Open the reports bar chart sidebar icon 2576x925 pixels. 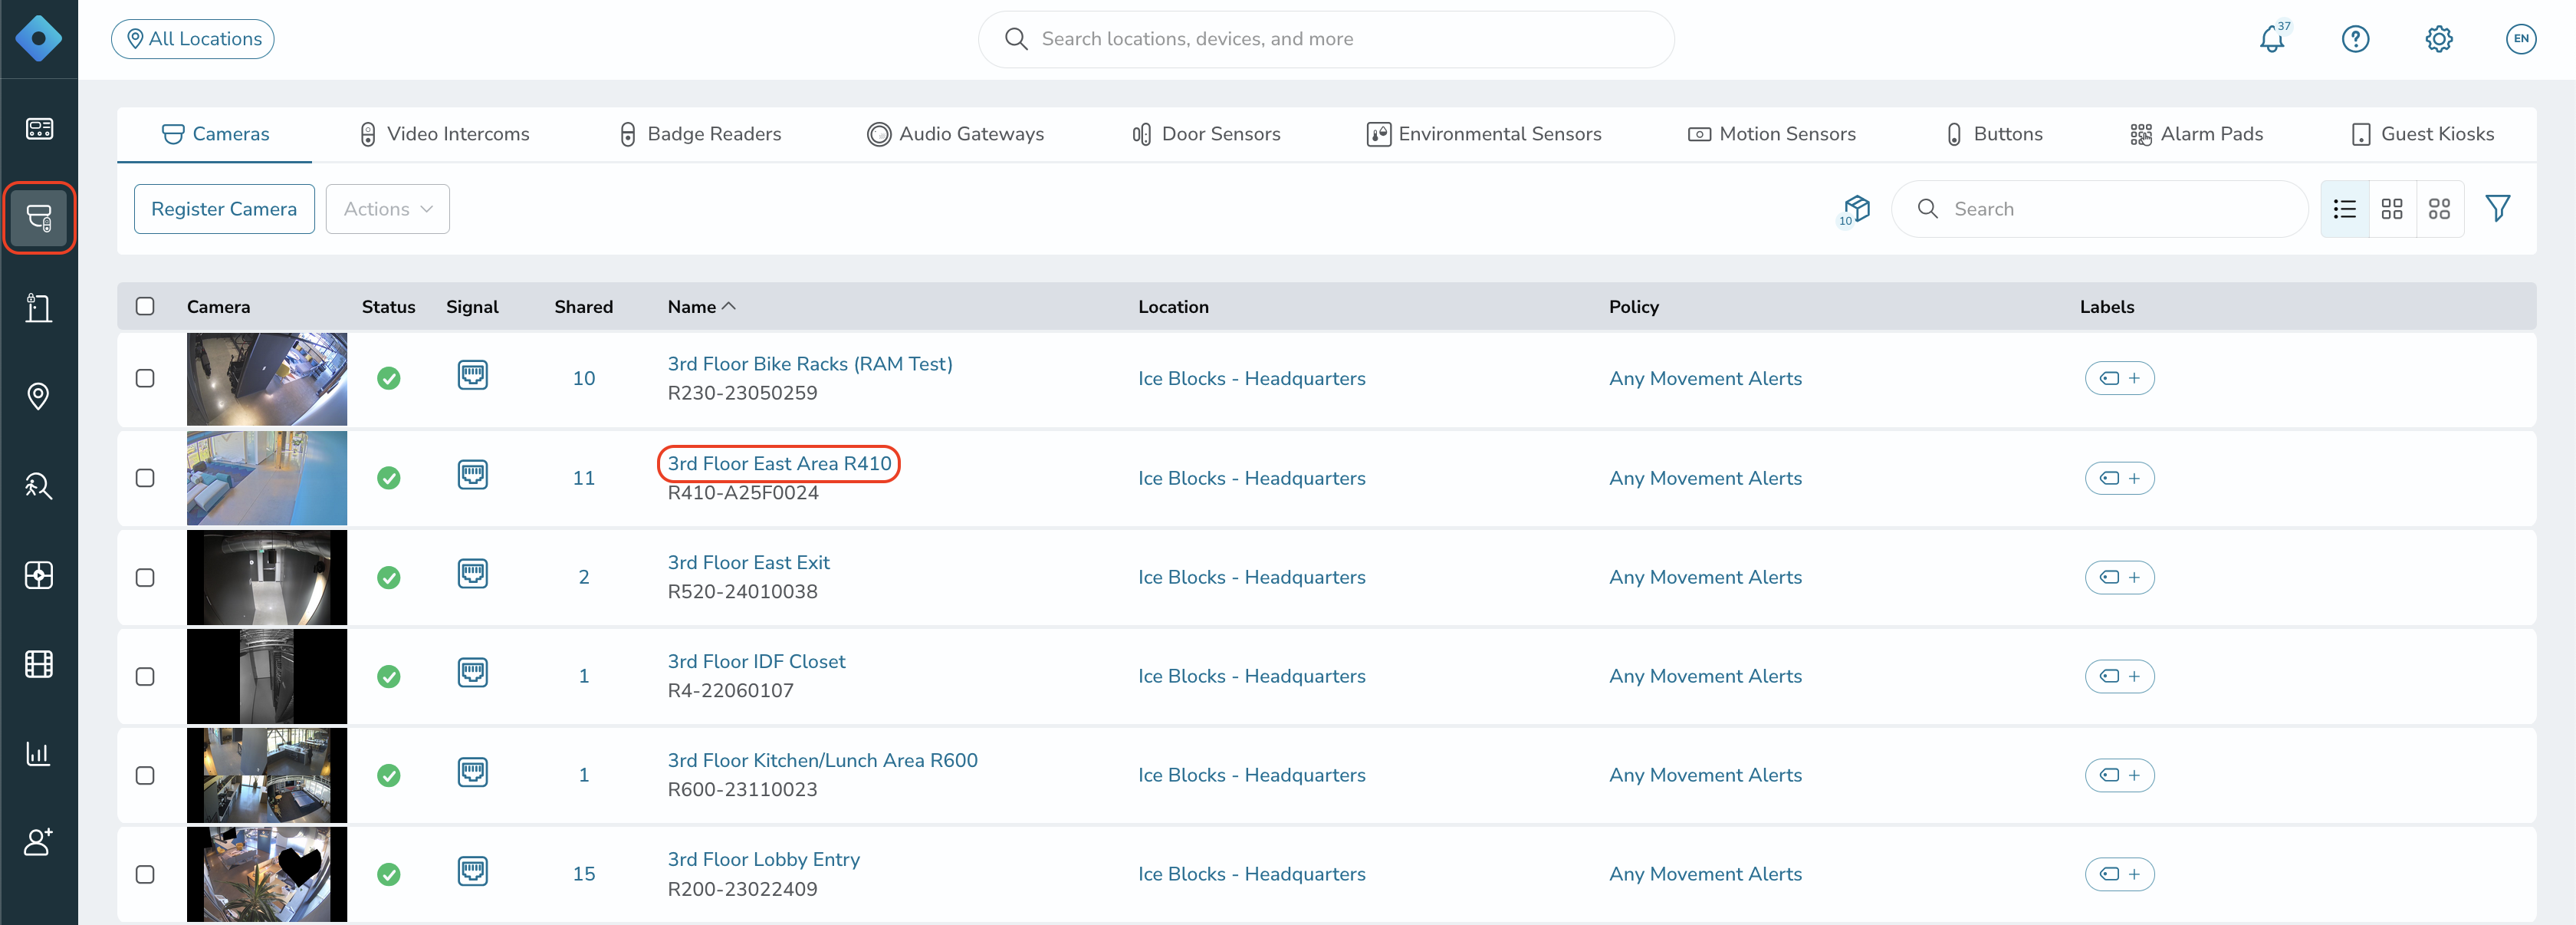(x=39, y=753)
